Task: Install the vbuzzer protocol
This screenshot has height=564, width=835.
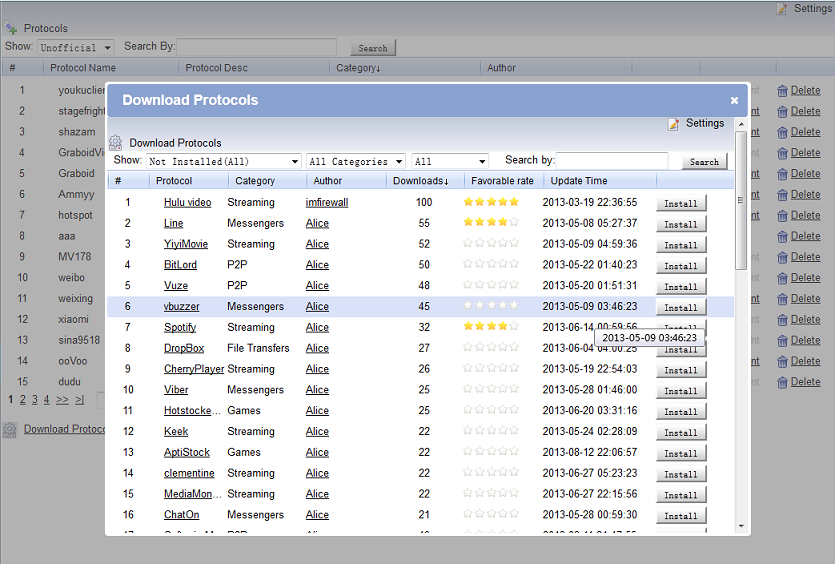Action: (x=681, y=307)
